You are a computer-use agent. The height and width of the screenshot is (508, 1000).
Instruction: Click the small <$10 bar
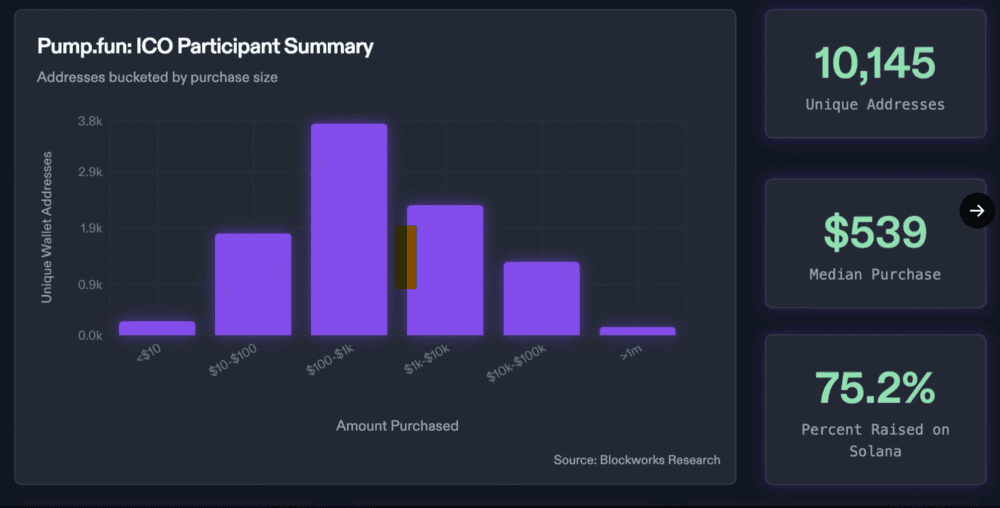click(x=157, y=328)
